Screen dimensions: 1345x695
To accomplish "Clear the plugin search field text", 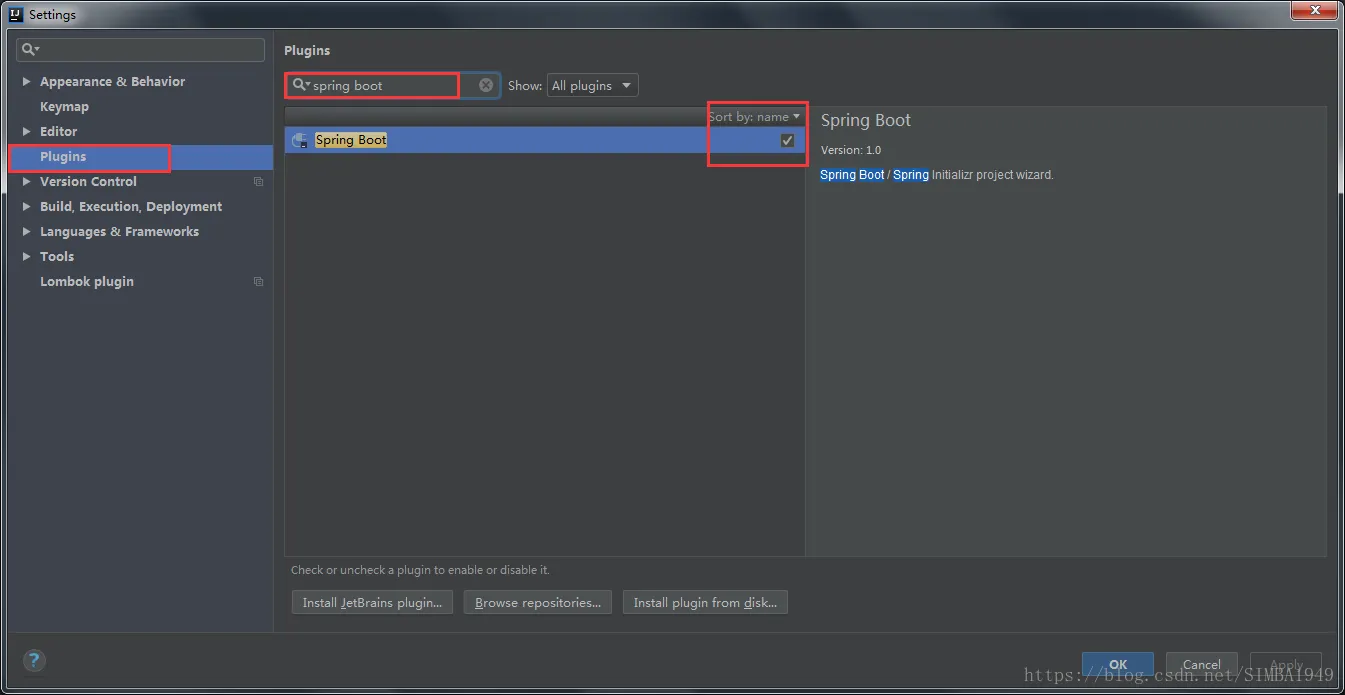I will tap(486, 85).
